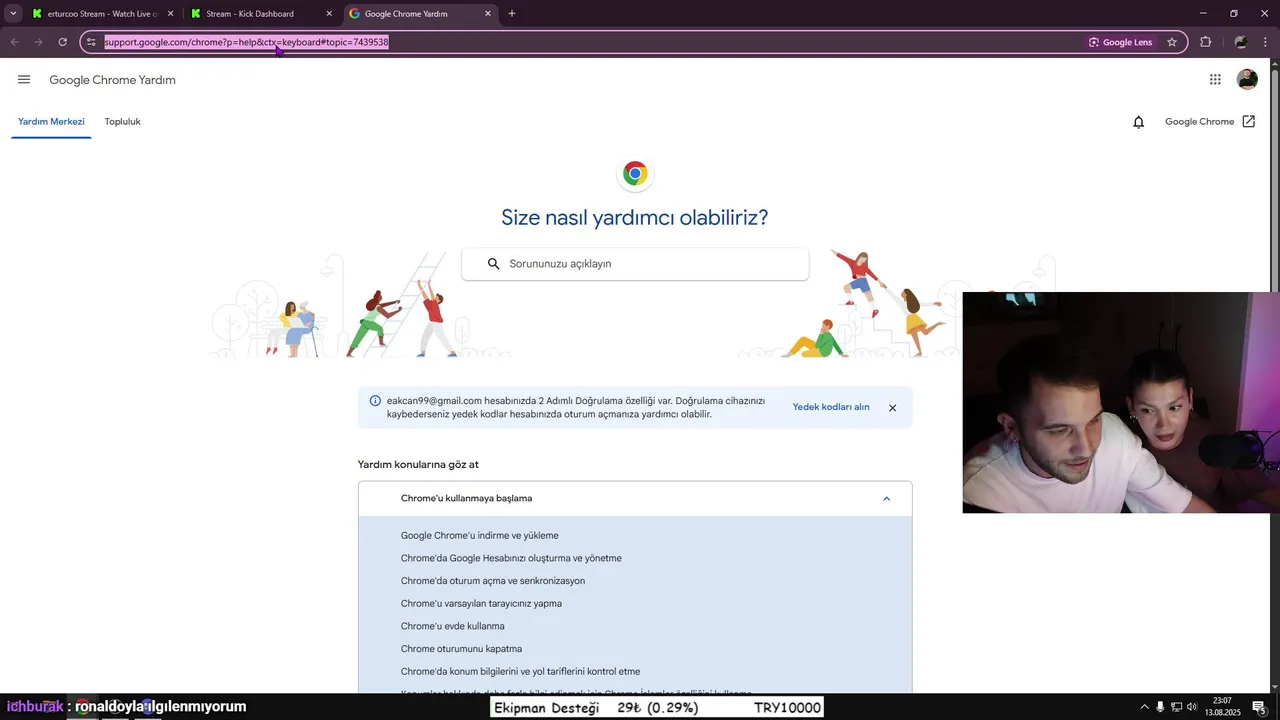This screenshot has height=720, width=1280.
Task: Click the microphone tray icon
Action: (x=1160, y=707)
